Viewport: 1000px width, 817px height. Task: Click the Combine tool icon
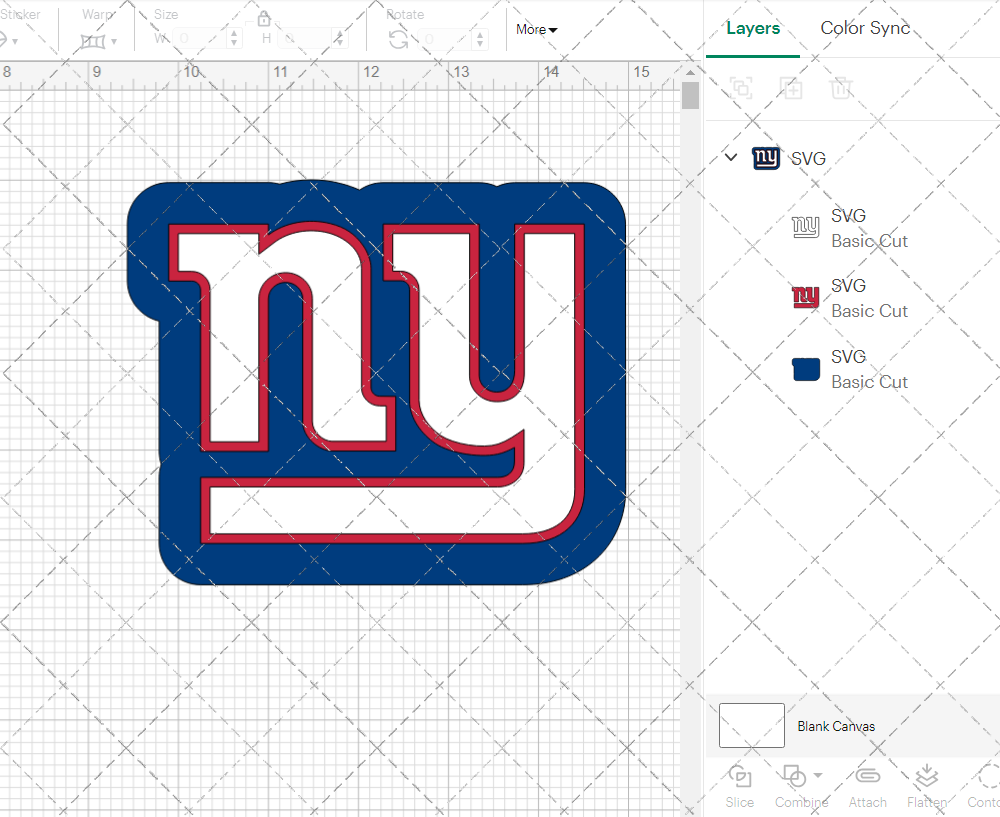tap(794, 776)
